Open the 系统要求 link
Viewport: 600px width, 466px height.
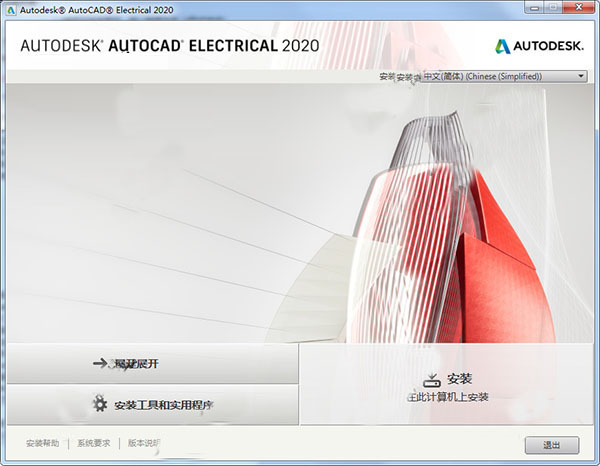point(92,443)
